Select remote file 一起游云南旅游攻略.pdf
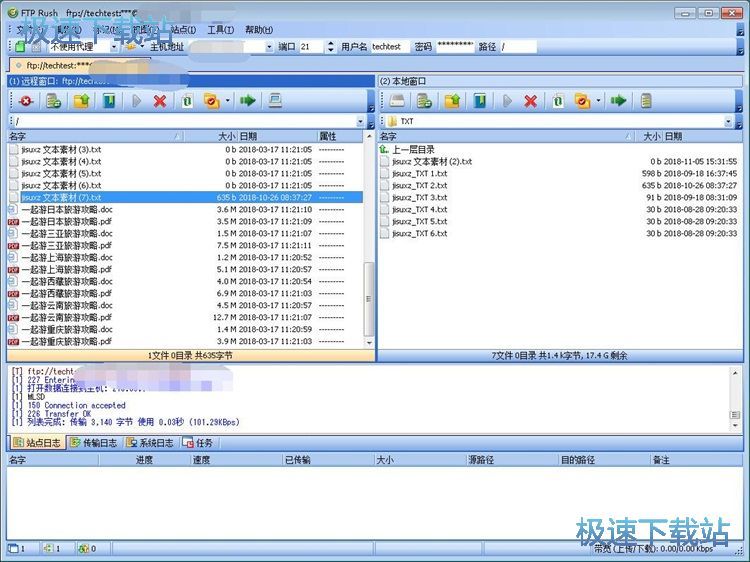Viewport: 750px width, 562px height. pos(185,318)
